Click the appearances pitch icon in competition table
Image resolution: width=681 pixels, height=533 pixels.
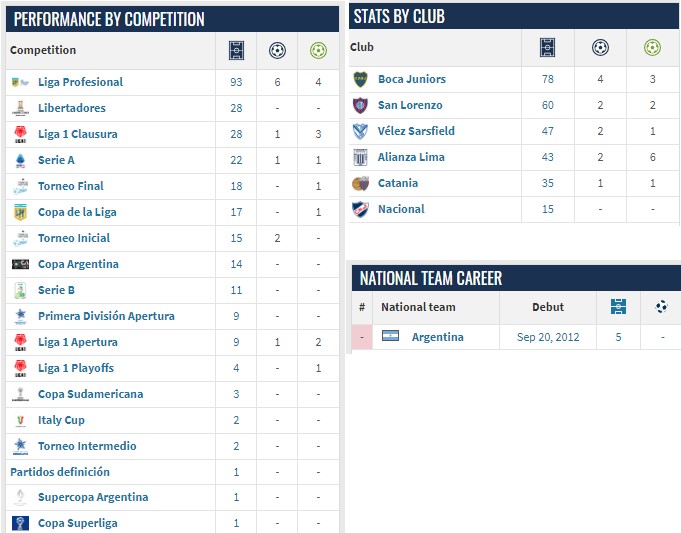236,50
